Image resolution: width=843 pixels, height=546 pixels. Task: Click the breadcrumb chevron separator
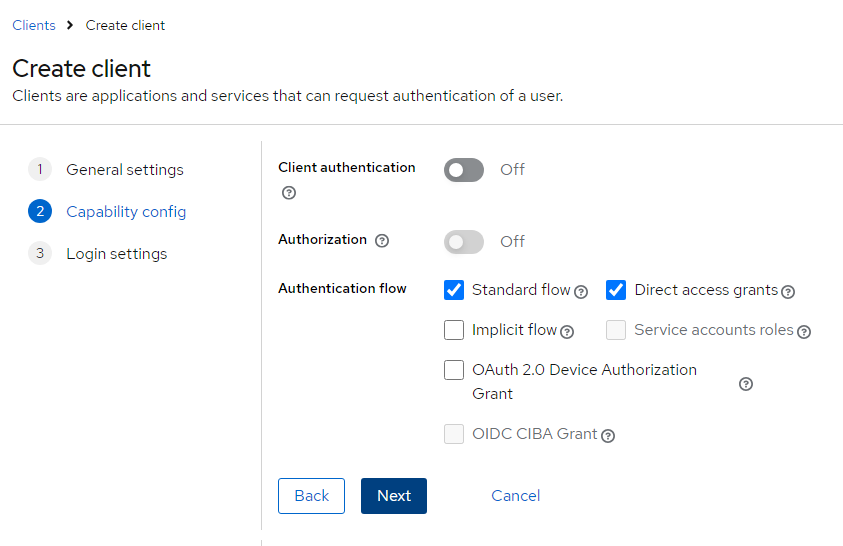(x=70, y=25)
